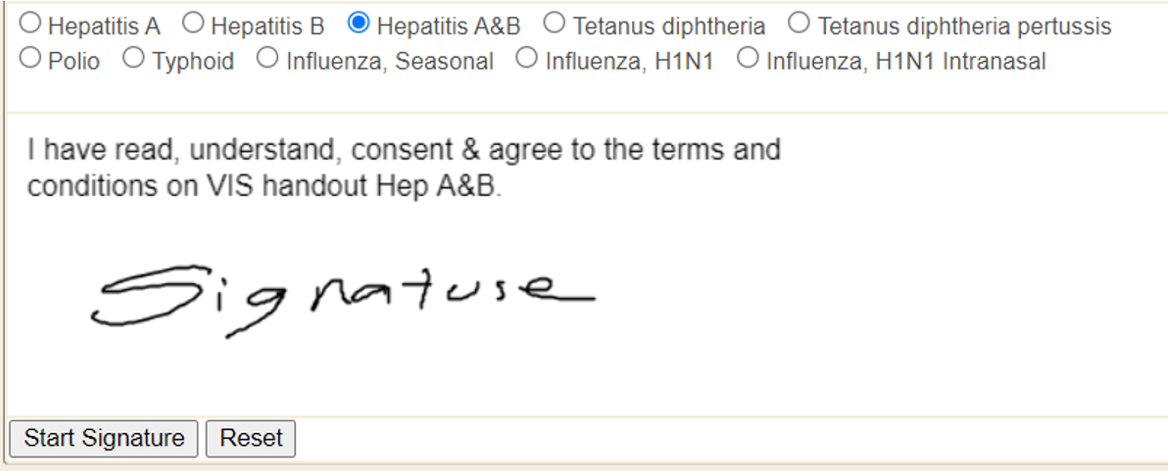The width and height of the screenshot is (1170, 471).
Task: Pick the Typhoid radio button
Action: (135, 59)
